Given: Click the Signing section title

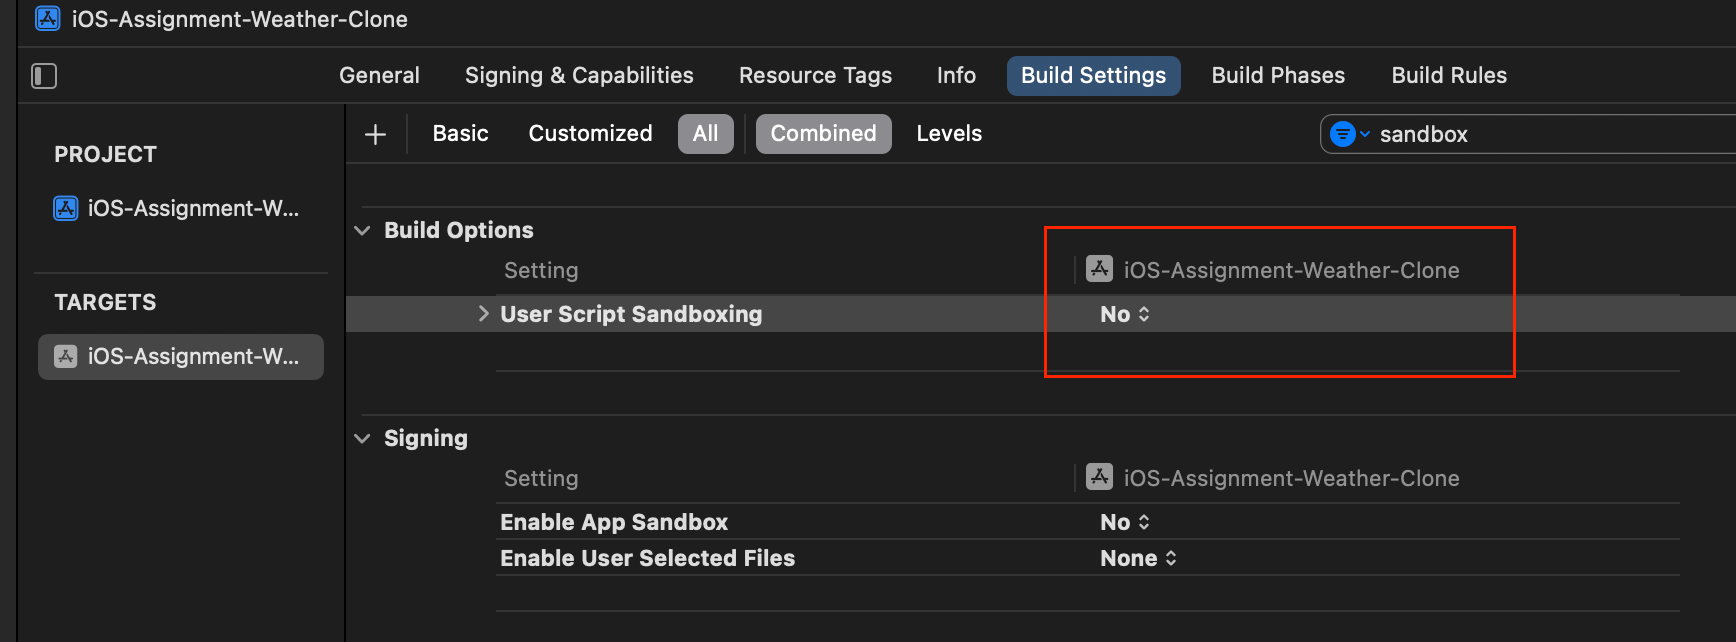Looking at the screenshot, I should [425, 439].
